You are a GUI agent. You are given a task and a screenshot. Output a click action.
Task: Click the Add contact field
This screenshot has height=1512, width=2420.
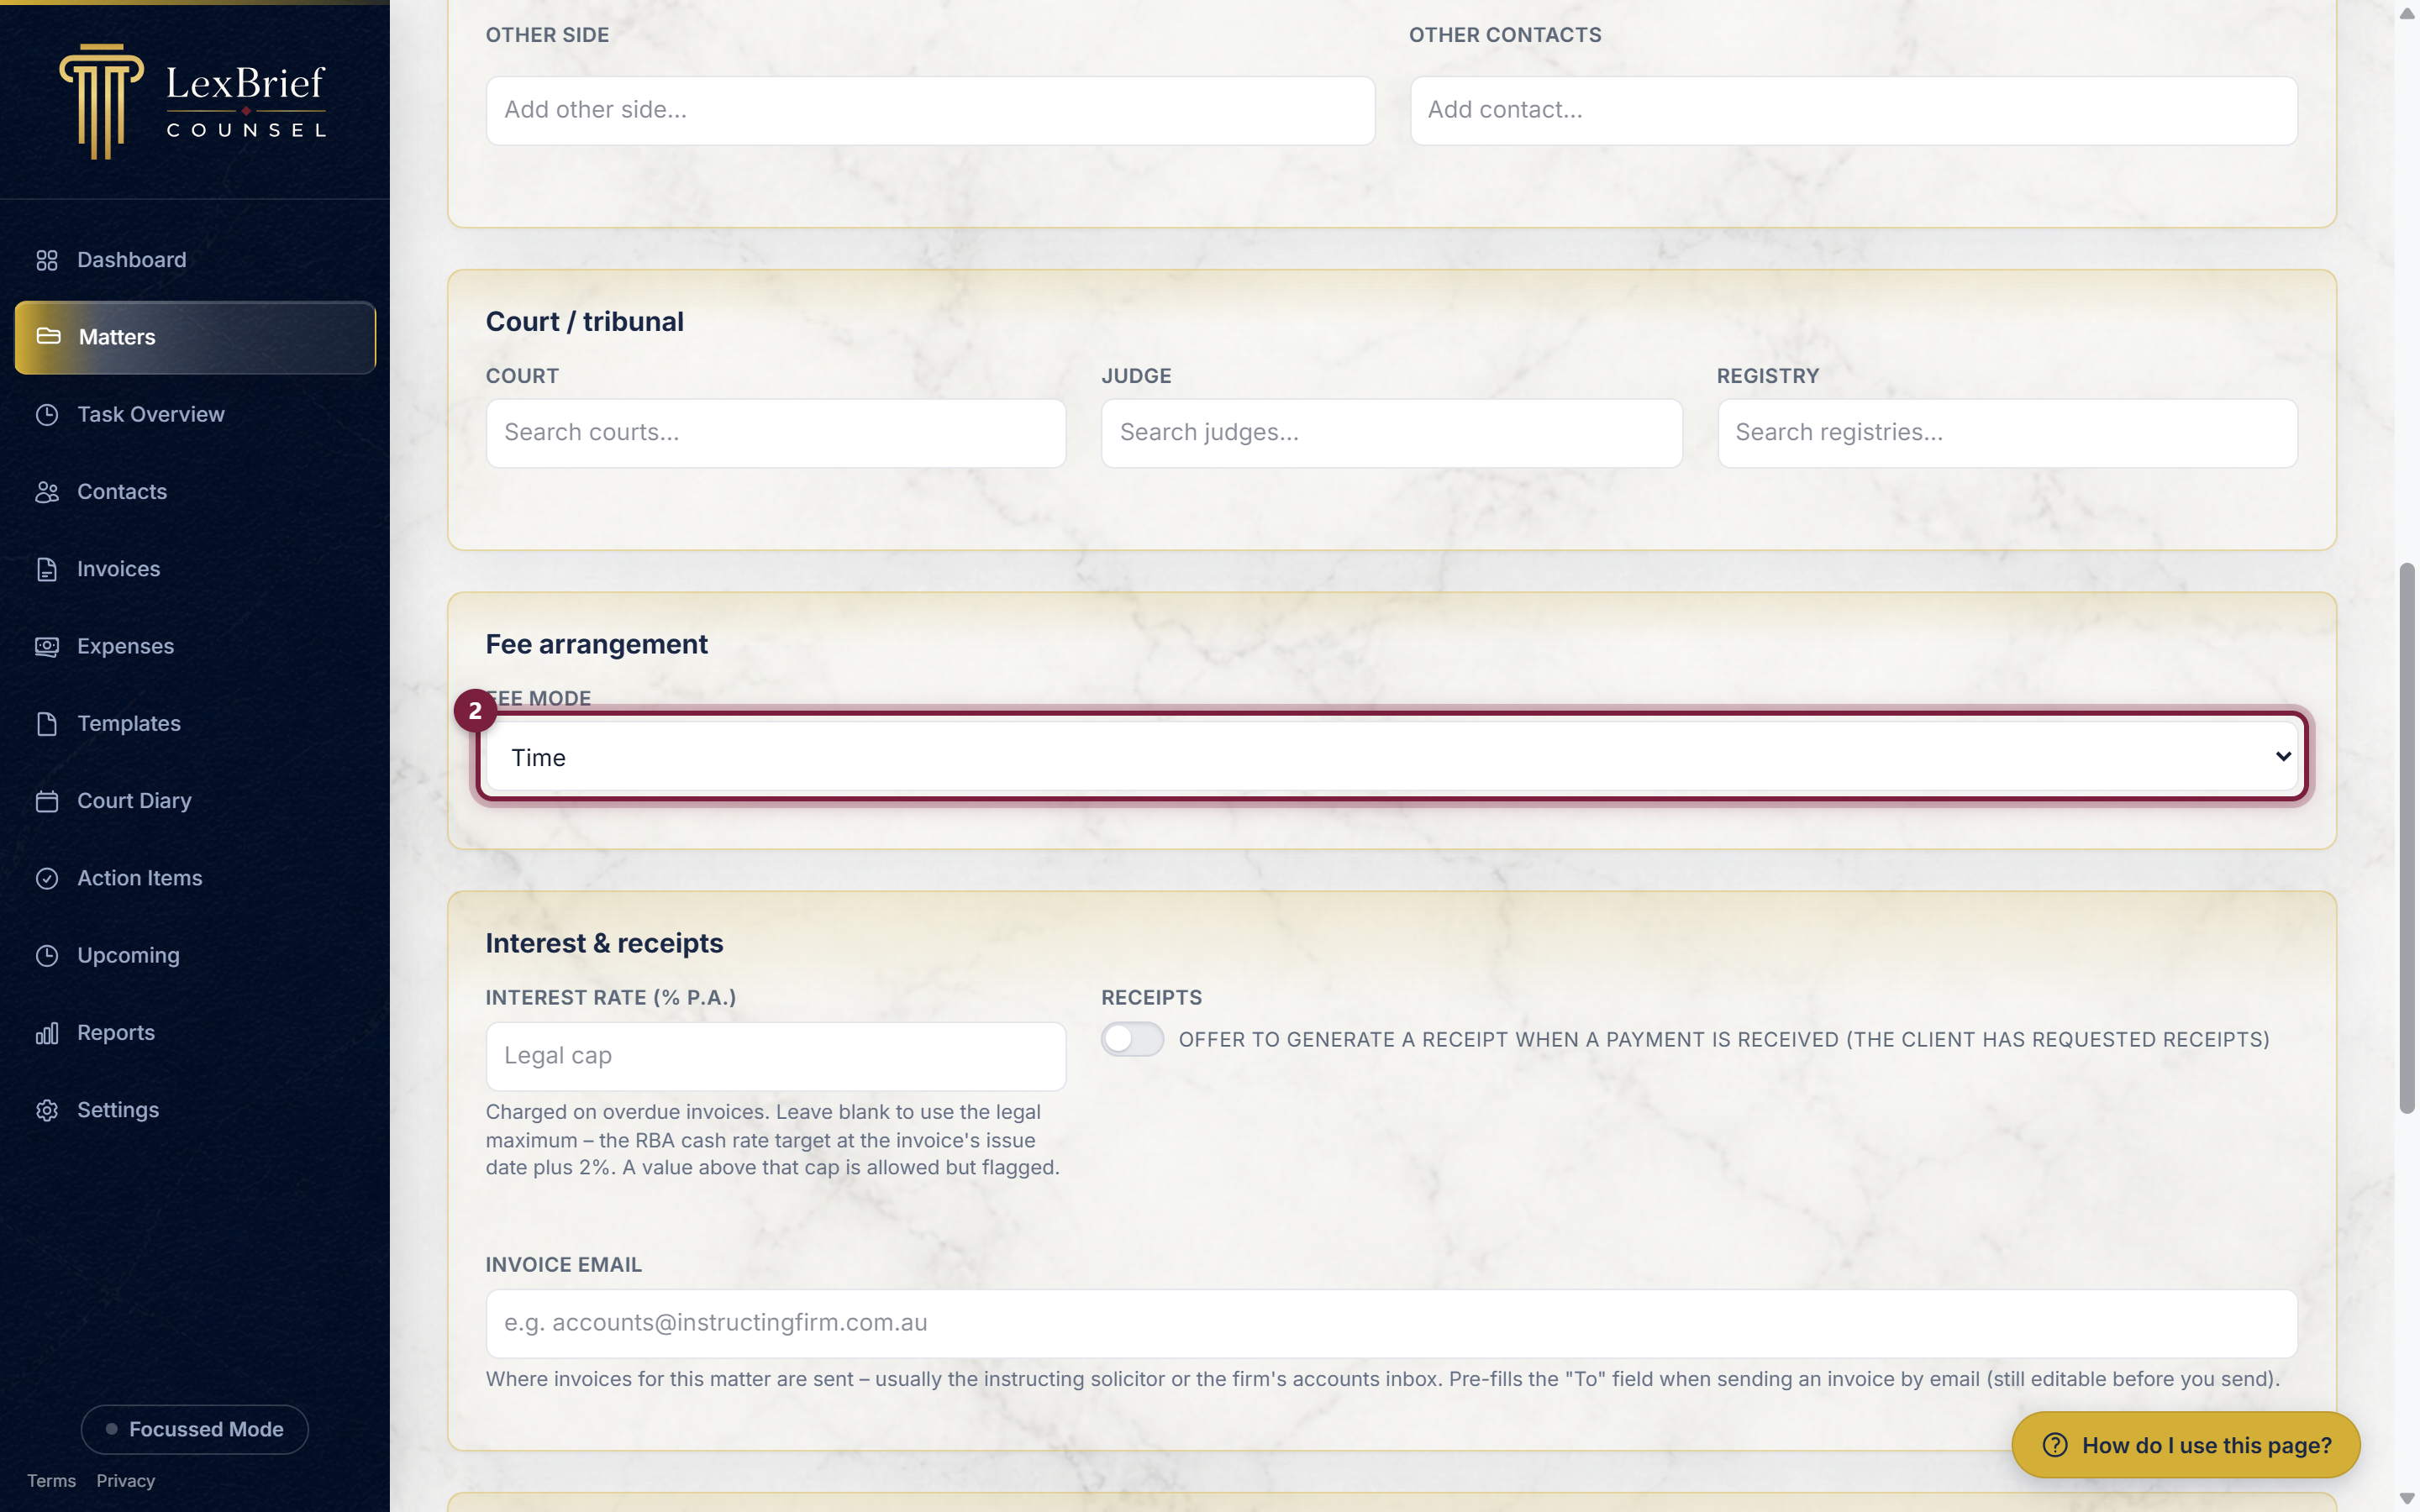(1853, 110)
